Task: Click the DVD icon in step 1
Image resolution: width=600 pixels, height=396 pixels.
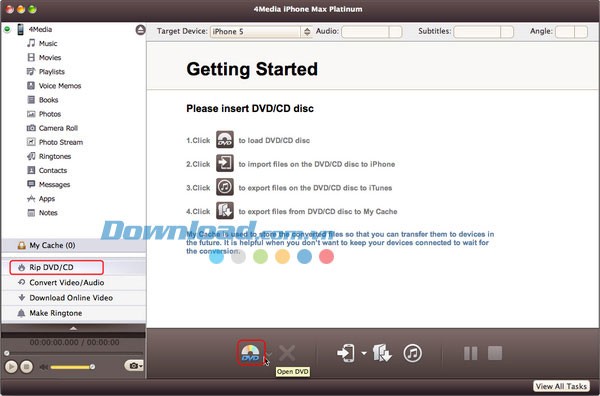Action: tap(225, 140)
